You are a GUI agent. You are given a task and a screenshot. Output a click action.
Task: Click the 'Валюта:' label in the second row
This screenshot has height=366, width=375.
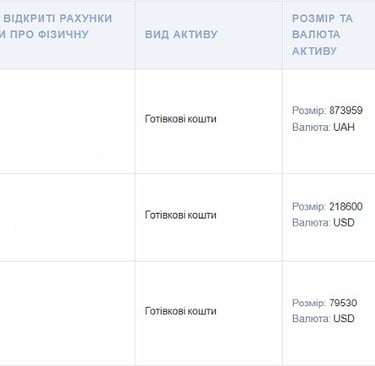point(311,222)
